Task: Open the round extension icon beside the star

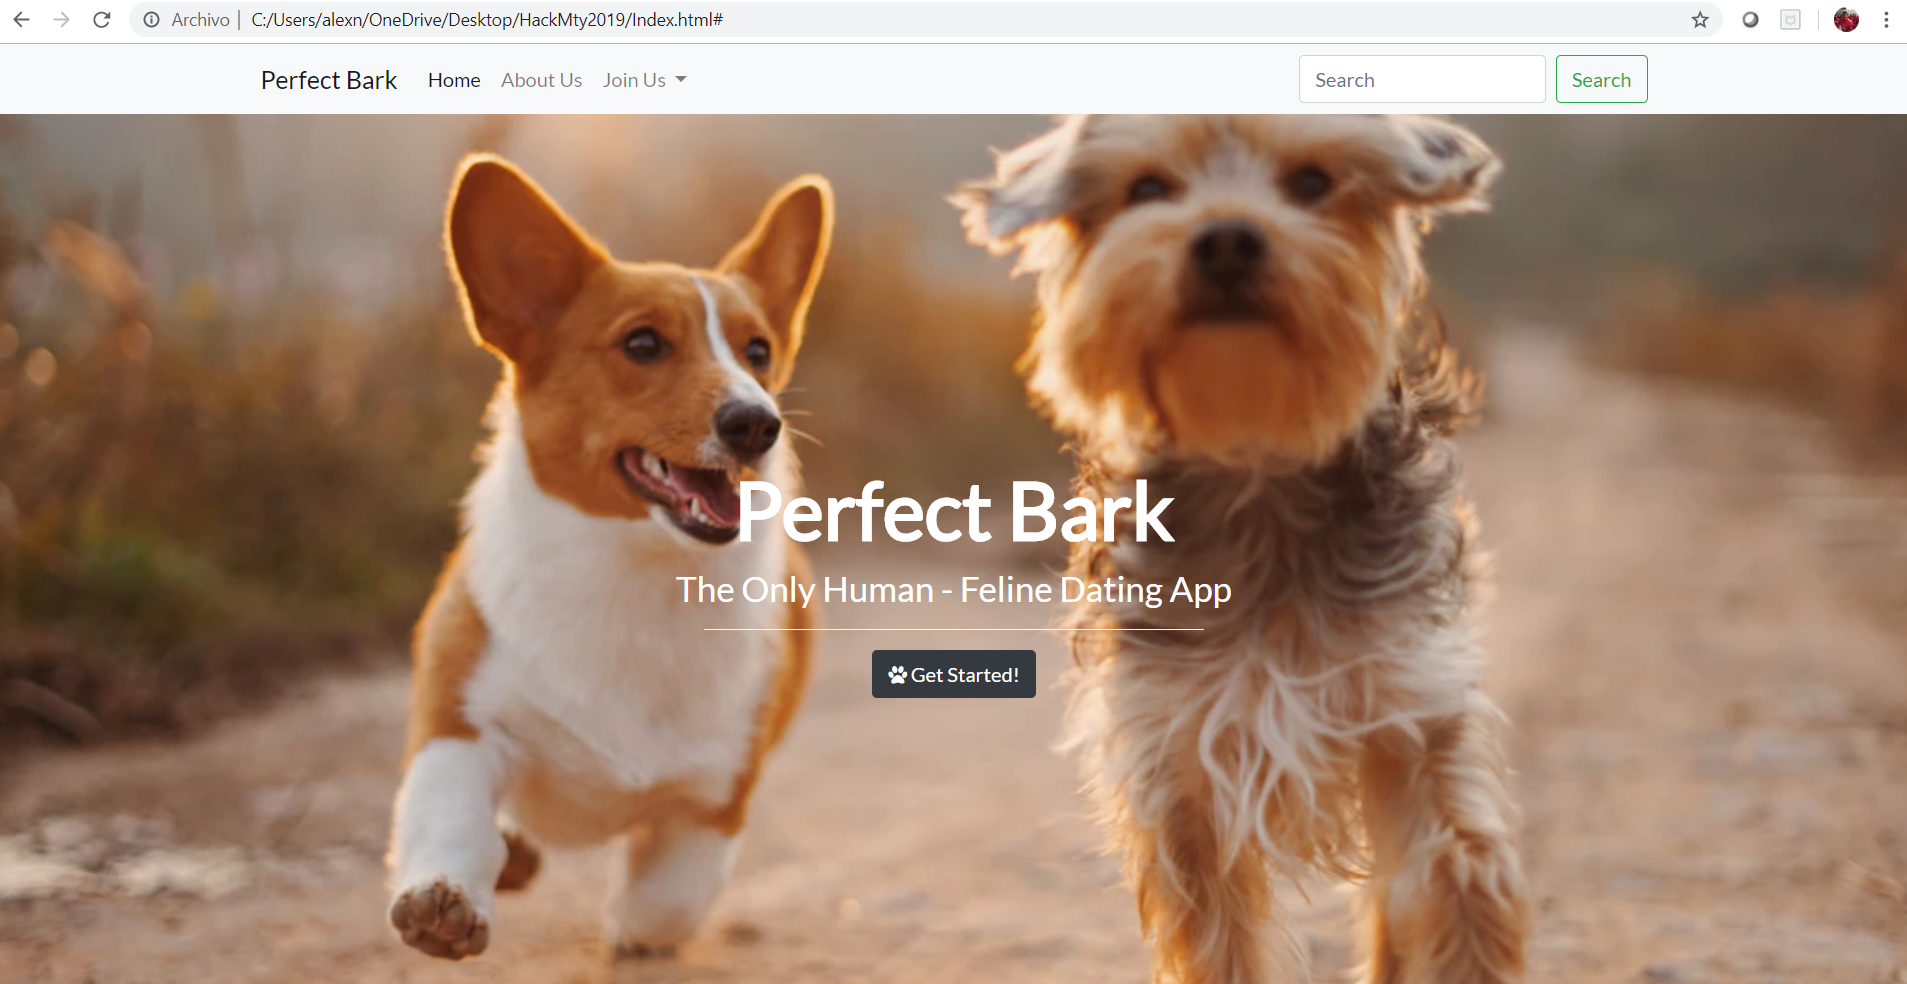Action: click(1750, 19)
